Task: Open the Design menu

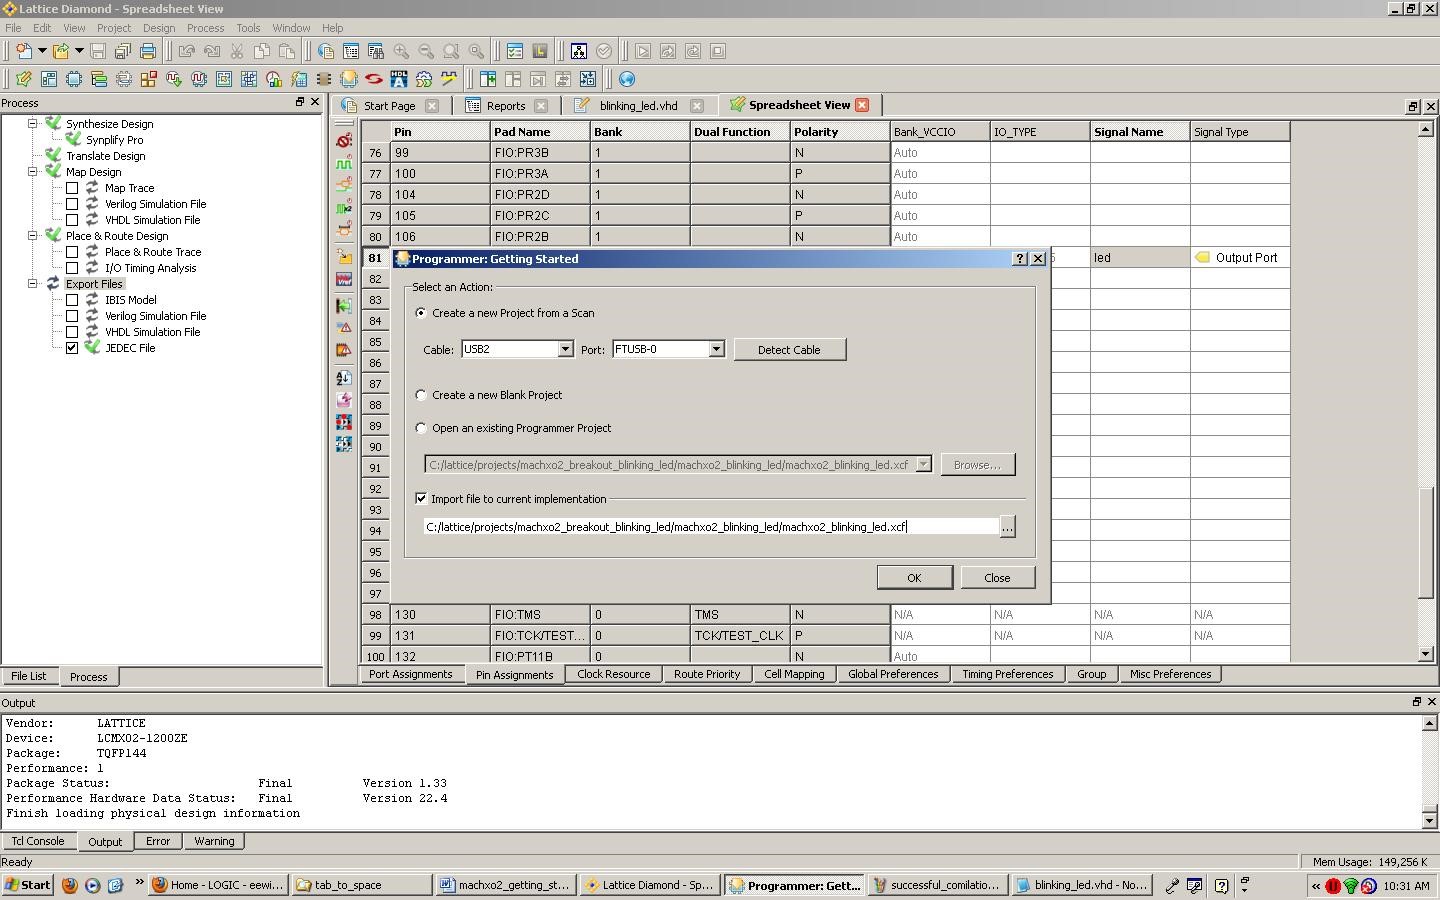Action: tap(158, 28)
